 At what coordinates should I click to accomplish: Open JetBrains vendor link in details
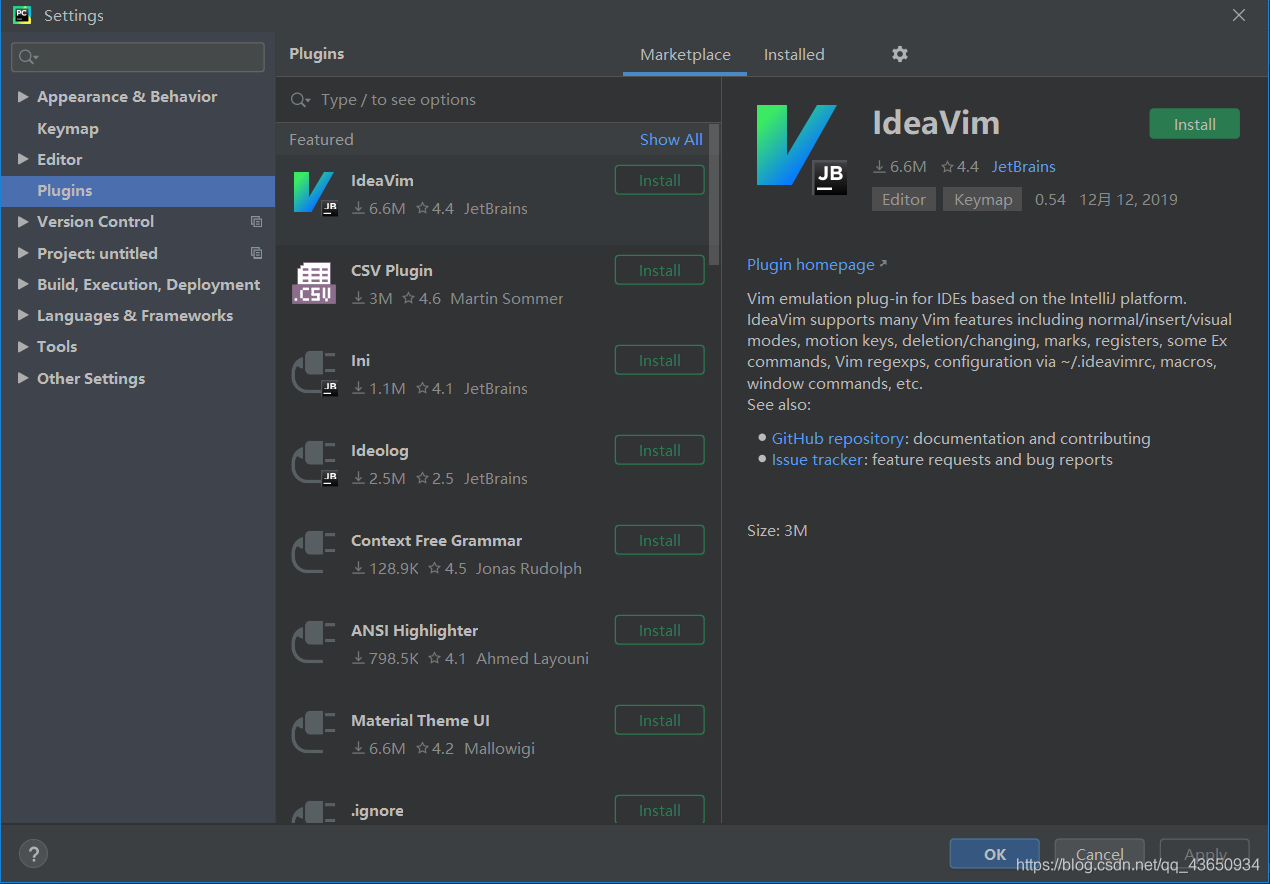[1023, 166]
